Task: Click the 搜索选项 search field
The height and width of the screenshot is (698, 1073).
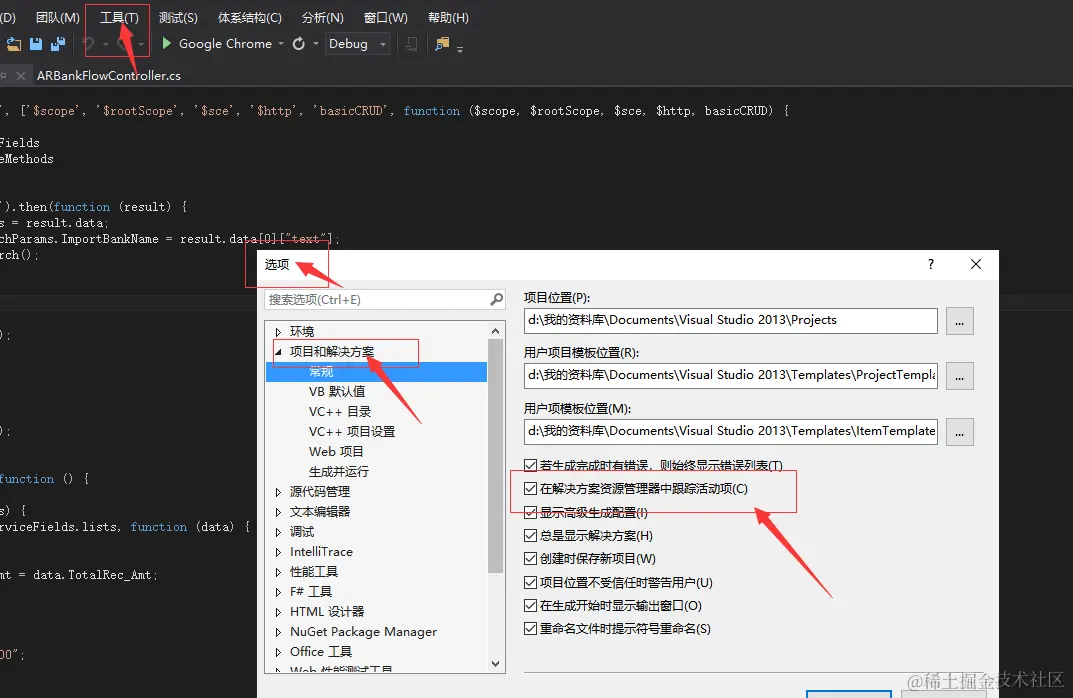Action: pos(385,300)
